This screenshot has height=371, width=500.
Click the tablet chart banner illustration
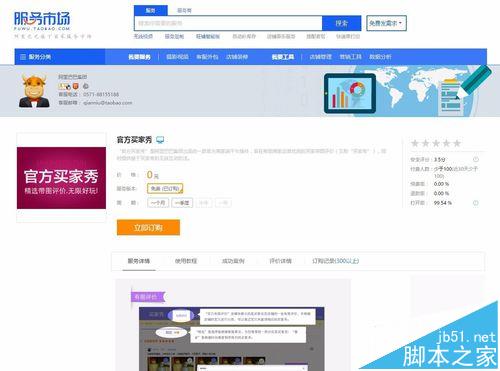point(350,94)
